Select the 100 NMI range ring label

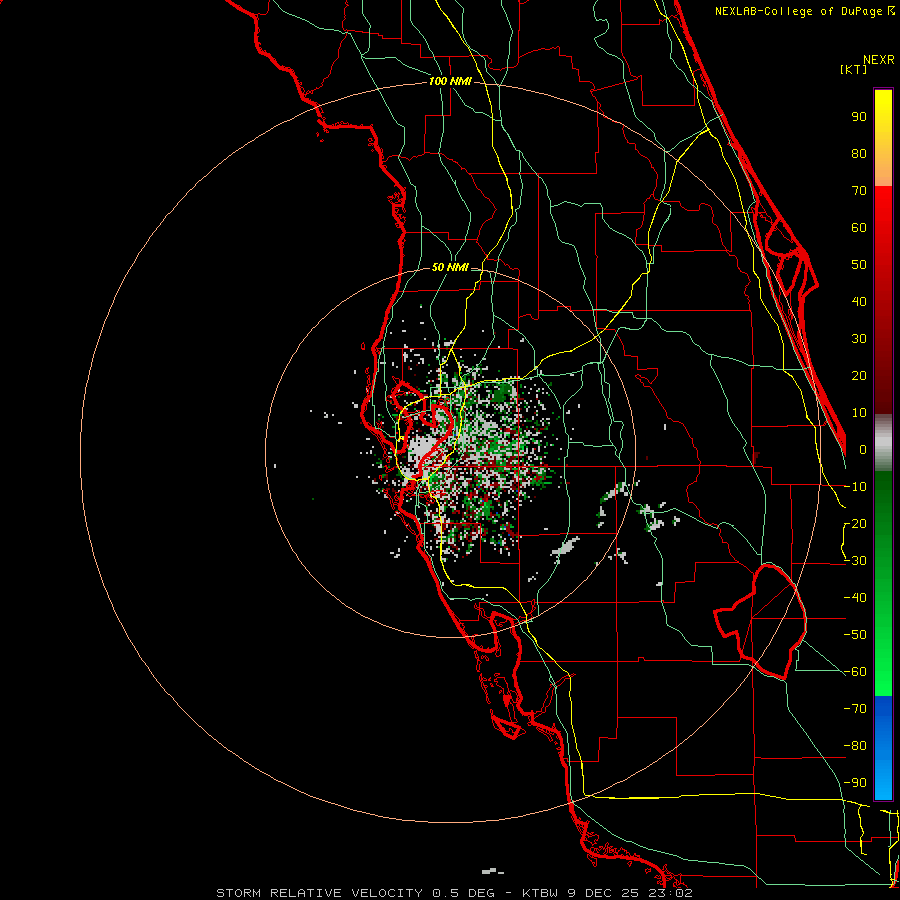(x=450, y=81)
